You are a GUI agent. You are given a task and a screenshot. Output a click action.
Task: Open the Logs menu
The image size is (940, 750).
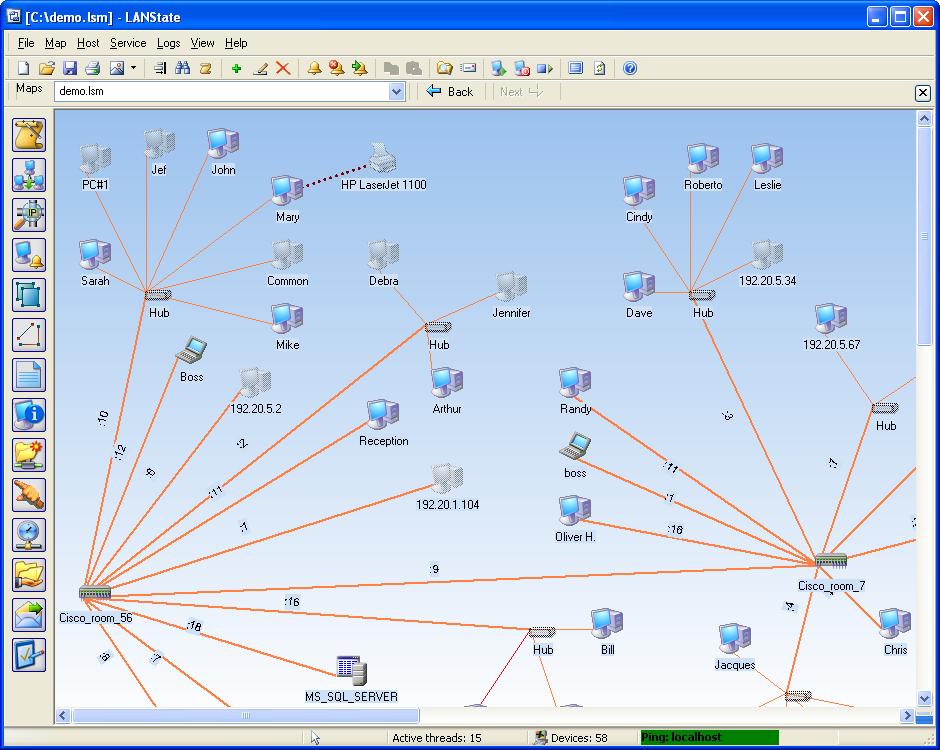168,43
